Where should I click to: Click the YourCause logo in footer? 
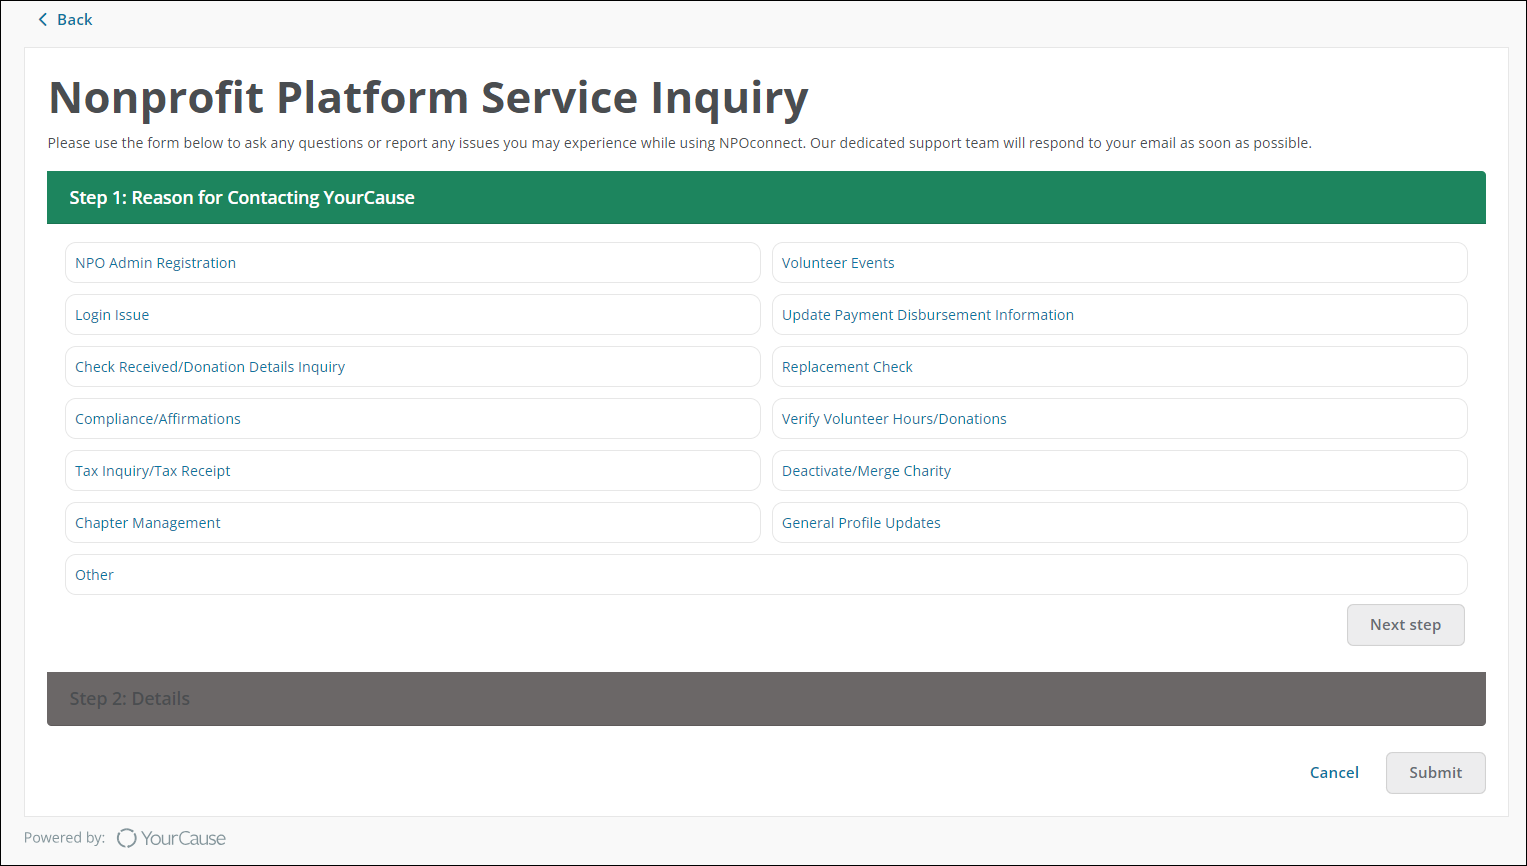point(171,838)
